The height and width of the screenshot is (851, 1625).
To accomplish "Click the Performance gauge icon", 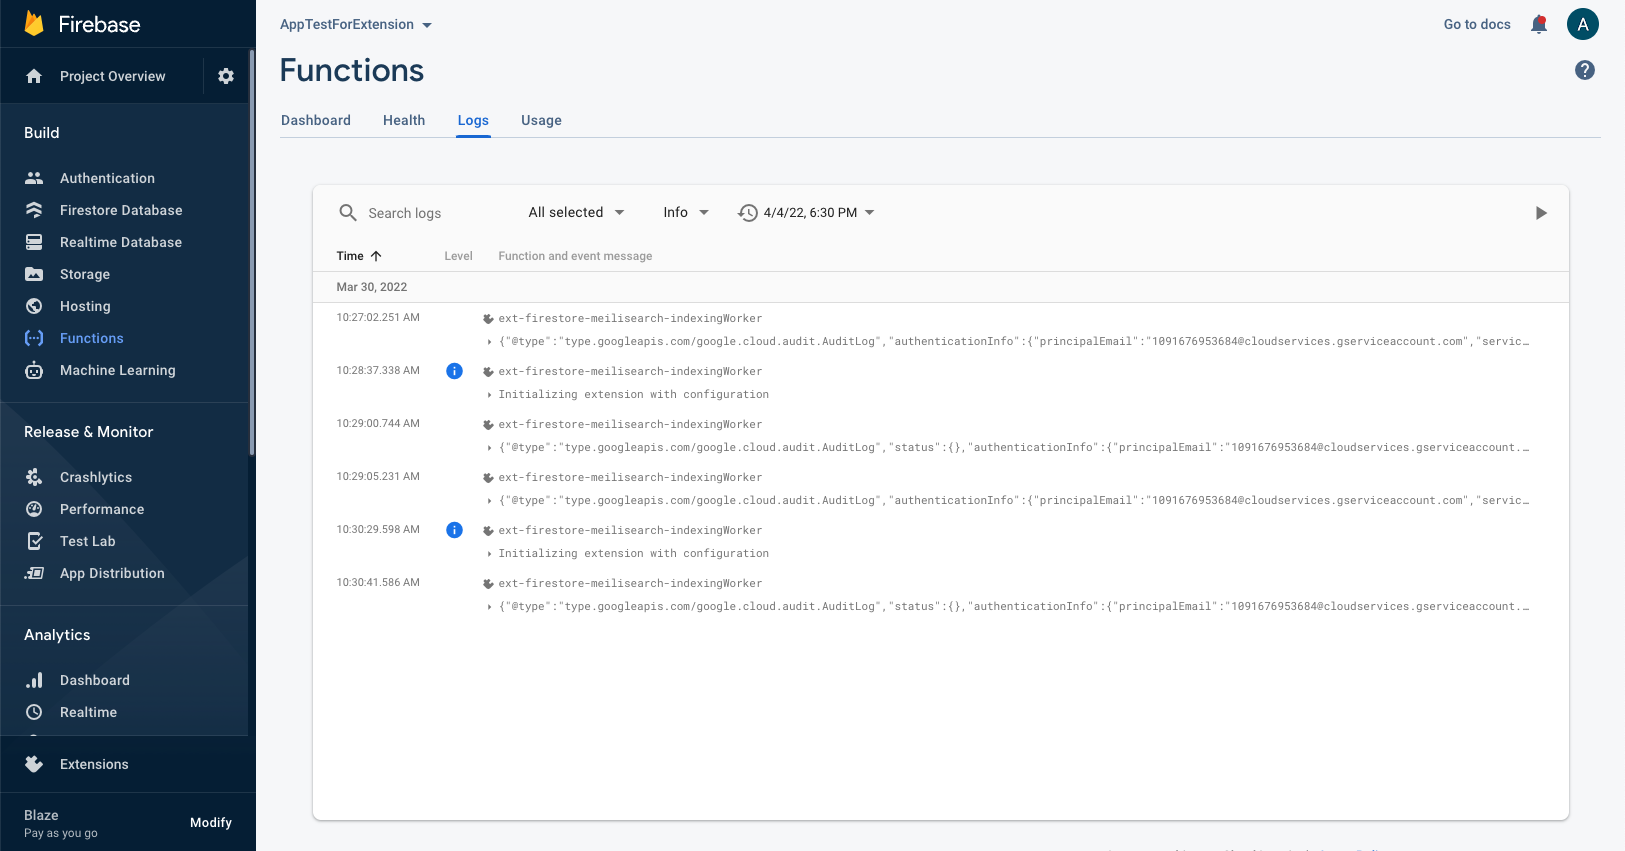I will [34, 509].
